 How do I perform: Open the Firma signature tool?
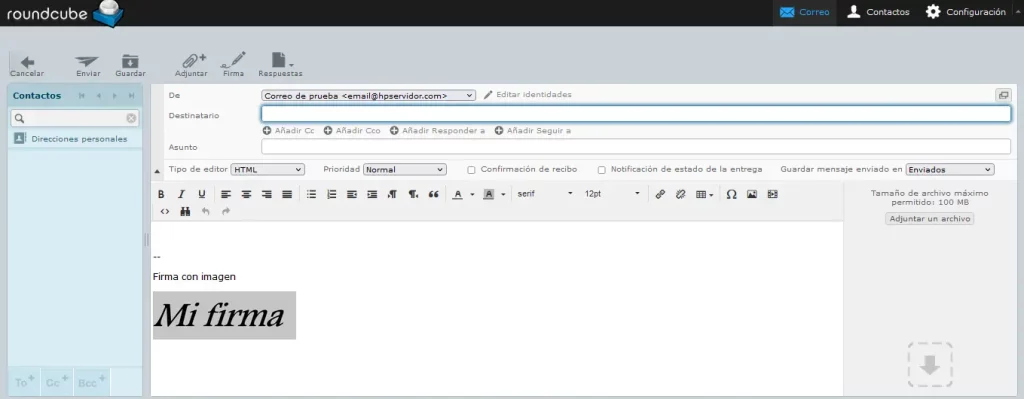233,65
